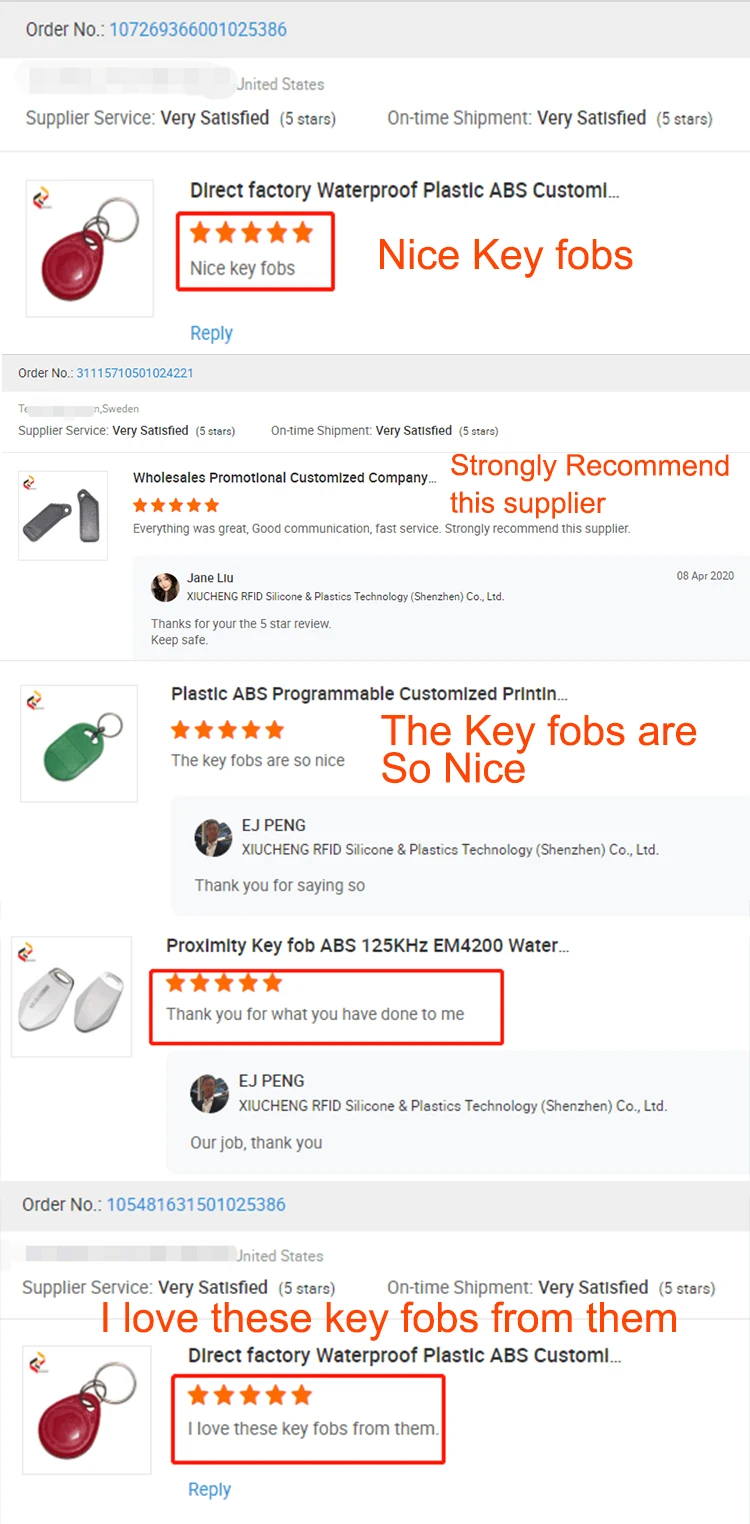Open 'Plastic ABS Programmable Customized Printin...' product title
The image size is (750, 1524).
[369, 693]
